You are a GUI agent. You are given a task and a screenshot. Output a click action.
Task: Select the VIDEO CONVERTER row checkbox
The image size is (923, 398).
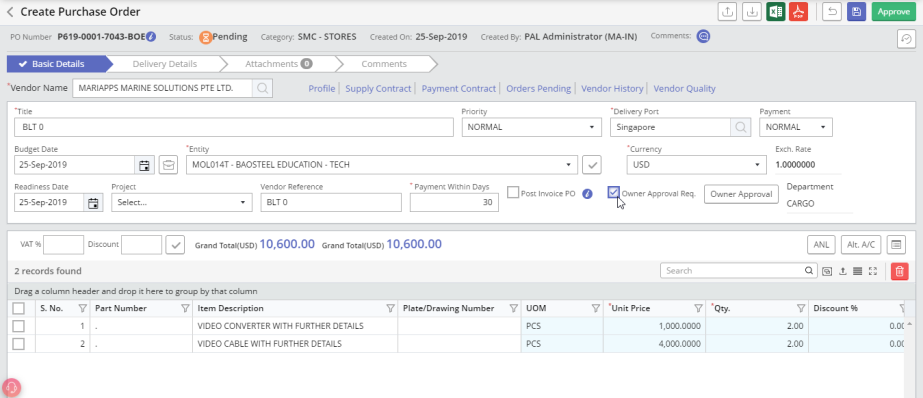click(19, 326)
